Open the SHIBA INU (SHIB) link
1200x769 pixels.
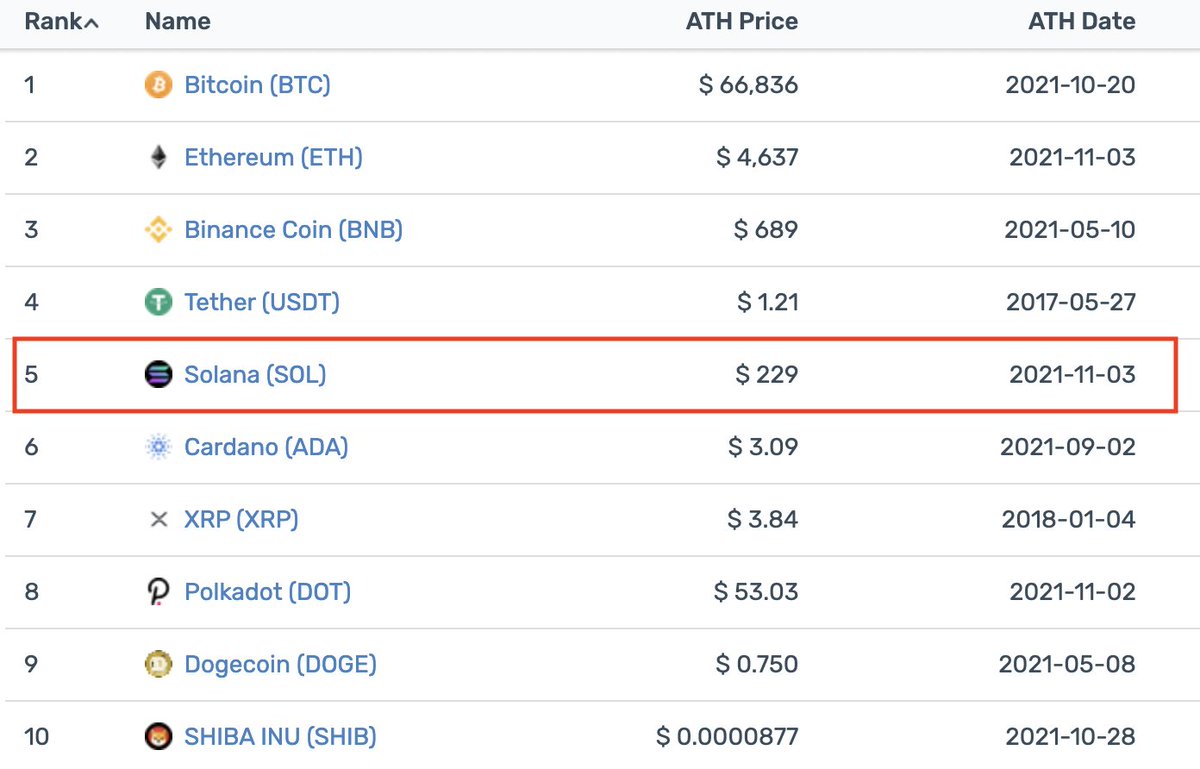coord(280,737)
